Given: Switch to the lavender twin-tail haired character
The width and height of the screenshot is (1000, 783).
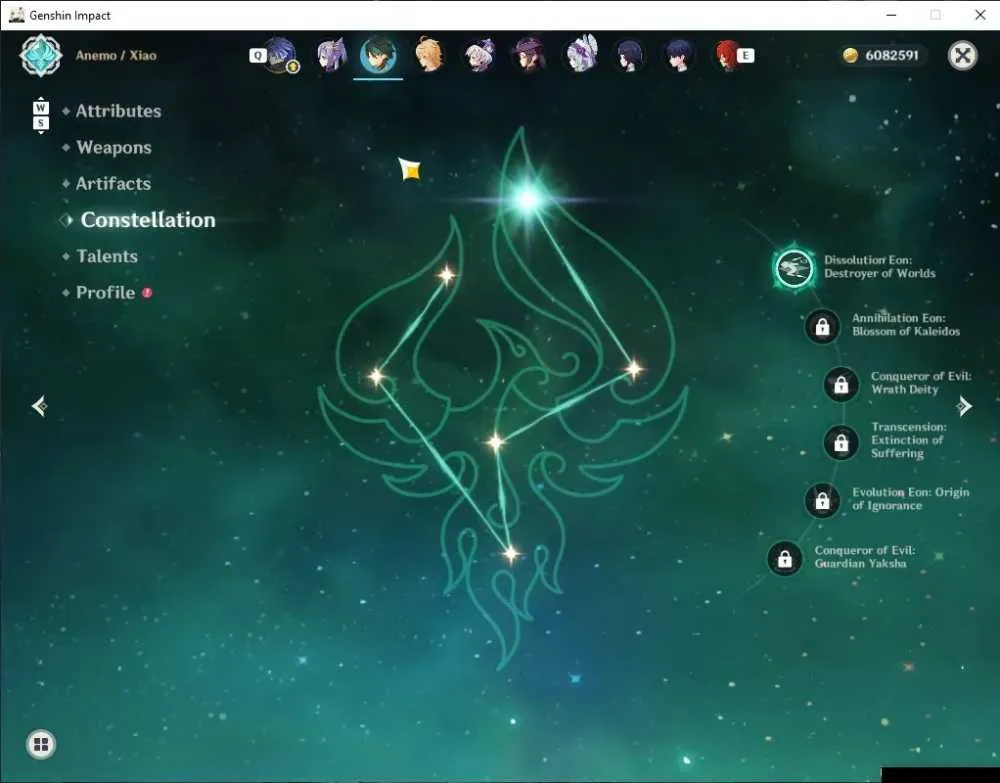Looking at the screenshot, I should tap(331, 55).
